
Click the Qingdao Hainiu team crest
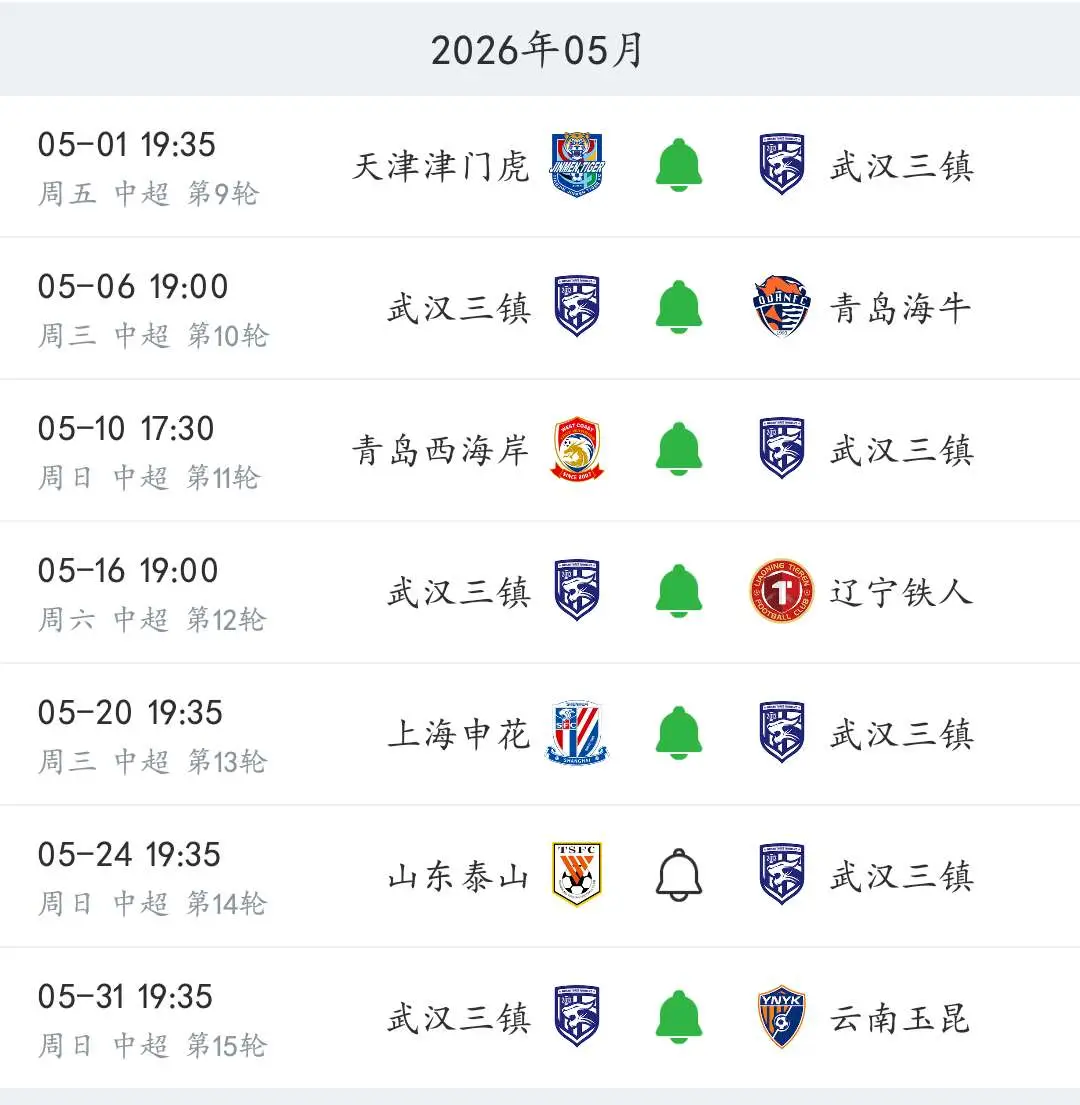click(781, 307)
